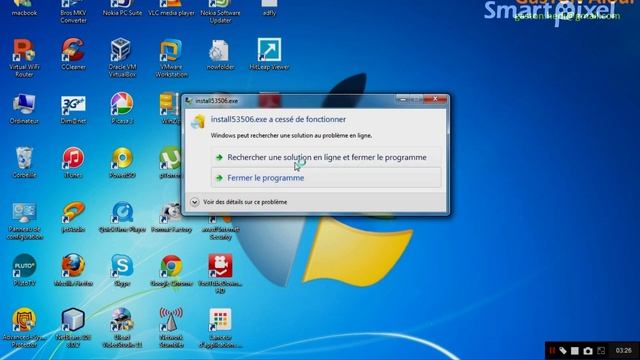
Task: Click the install53506.exe dialog title bar text
Action: coord(216,101)
